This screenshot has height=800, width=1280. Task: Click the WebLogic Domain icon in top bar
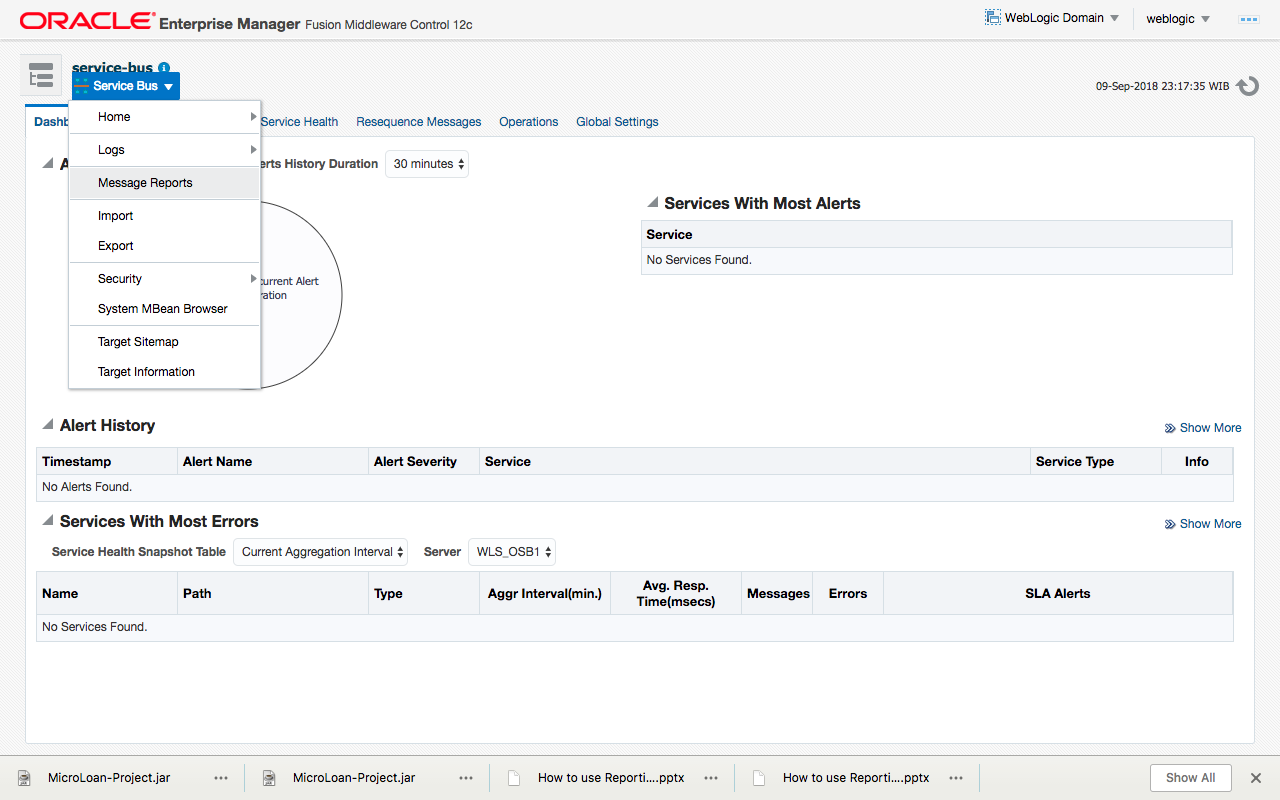pyautogui.click(x=993, y=17)
